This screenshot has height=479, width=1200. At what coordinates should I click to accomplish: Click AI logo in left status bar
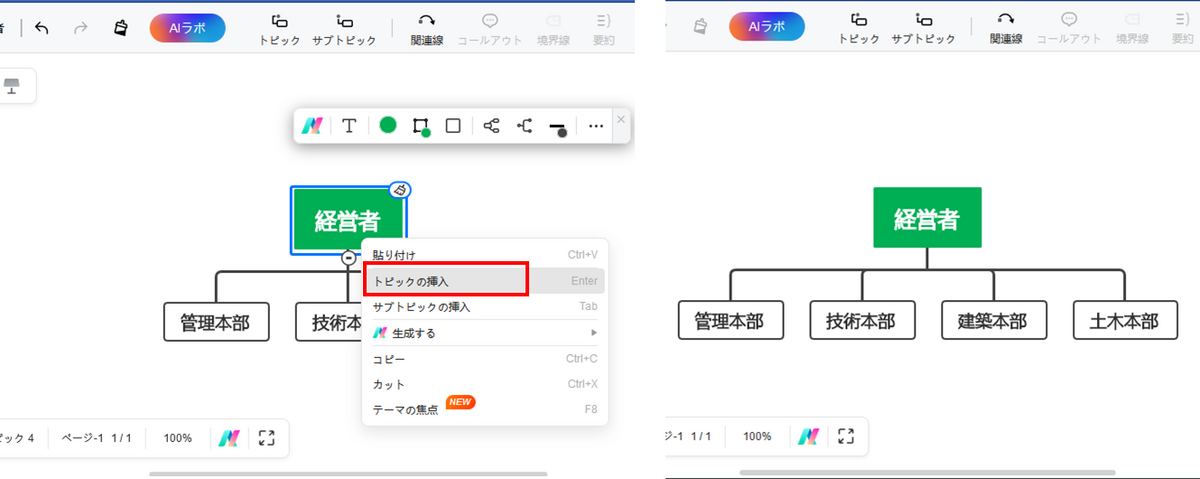coord(229,438)
